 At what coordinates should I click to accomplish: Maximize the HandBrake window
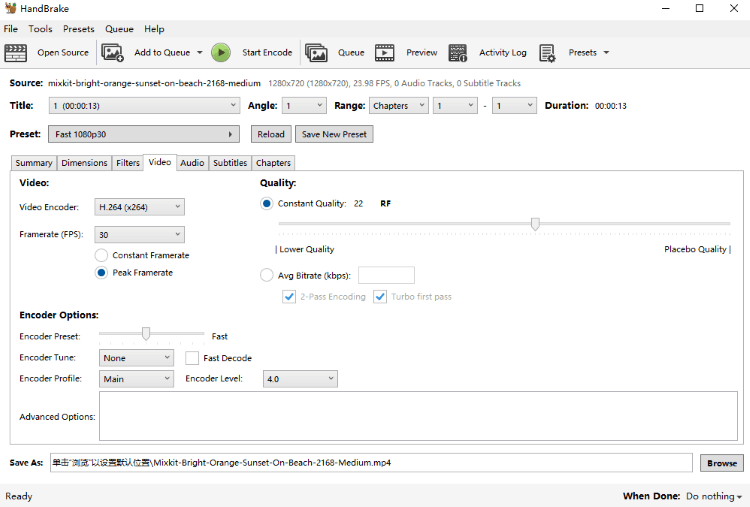[699, 8]
